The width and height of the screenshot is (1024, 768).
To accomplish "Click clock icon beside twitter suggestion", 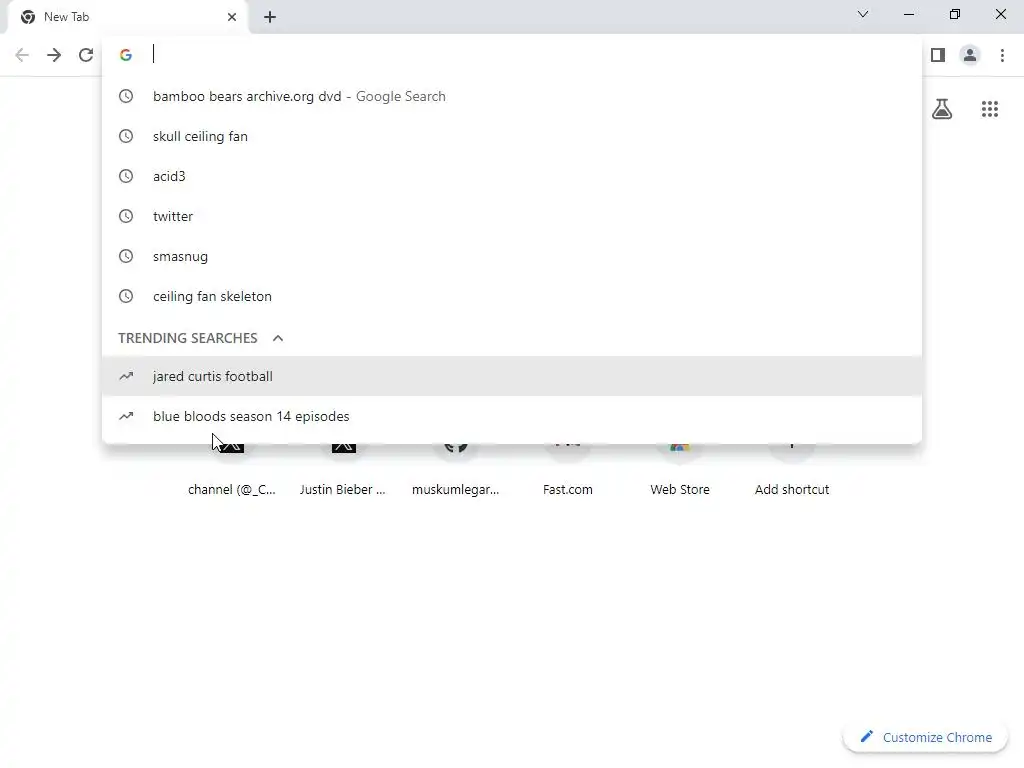I will (126, 216).
